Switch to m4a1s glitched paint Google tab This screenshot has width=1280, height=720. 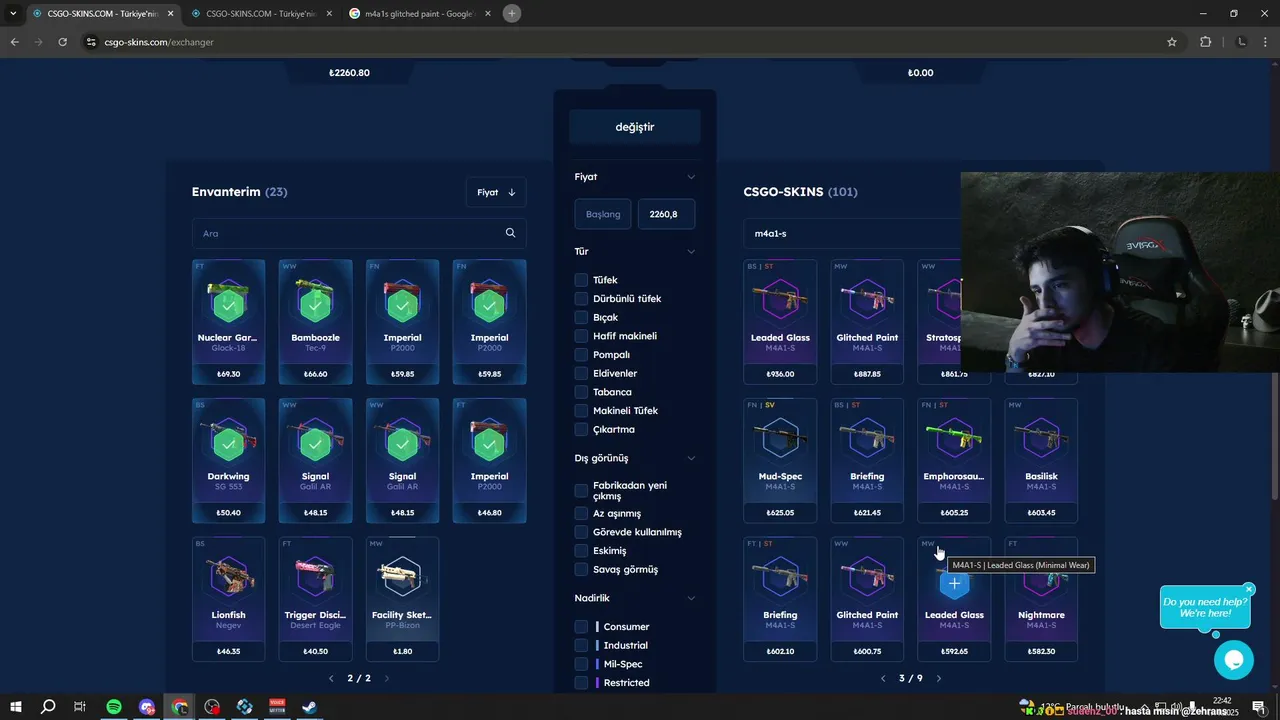coord(418,14)
